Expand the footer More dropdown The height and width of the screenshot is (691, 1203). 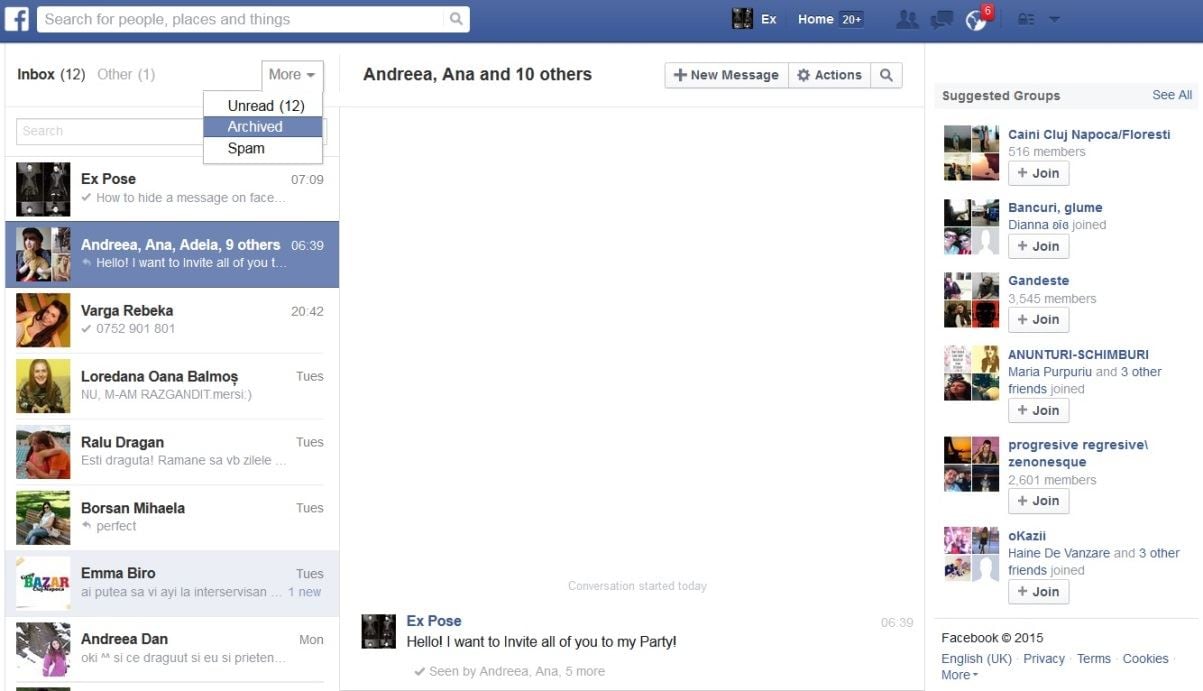pyautogui.click(x=960, y=675)
